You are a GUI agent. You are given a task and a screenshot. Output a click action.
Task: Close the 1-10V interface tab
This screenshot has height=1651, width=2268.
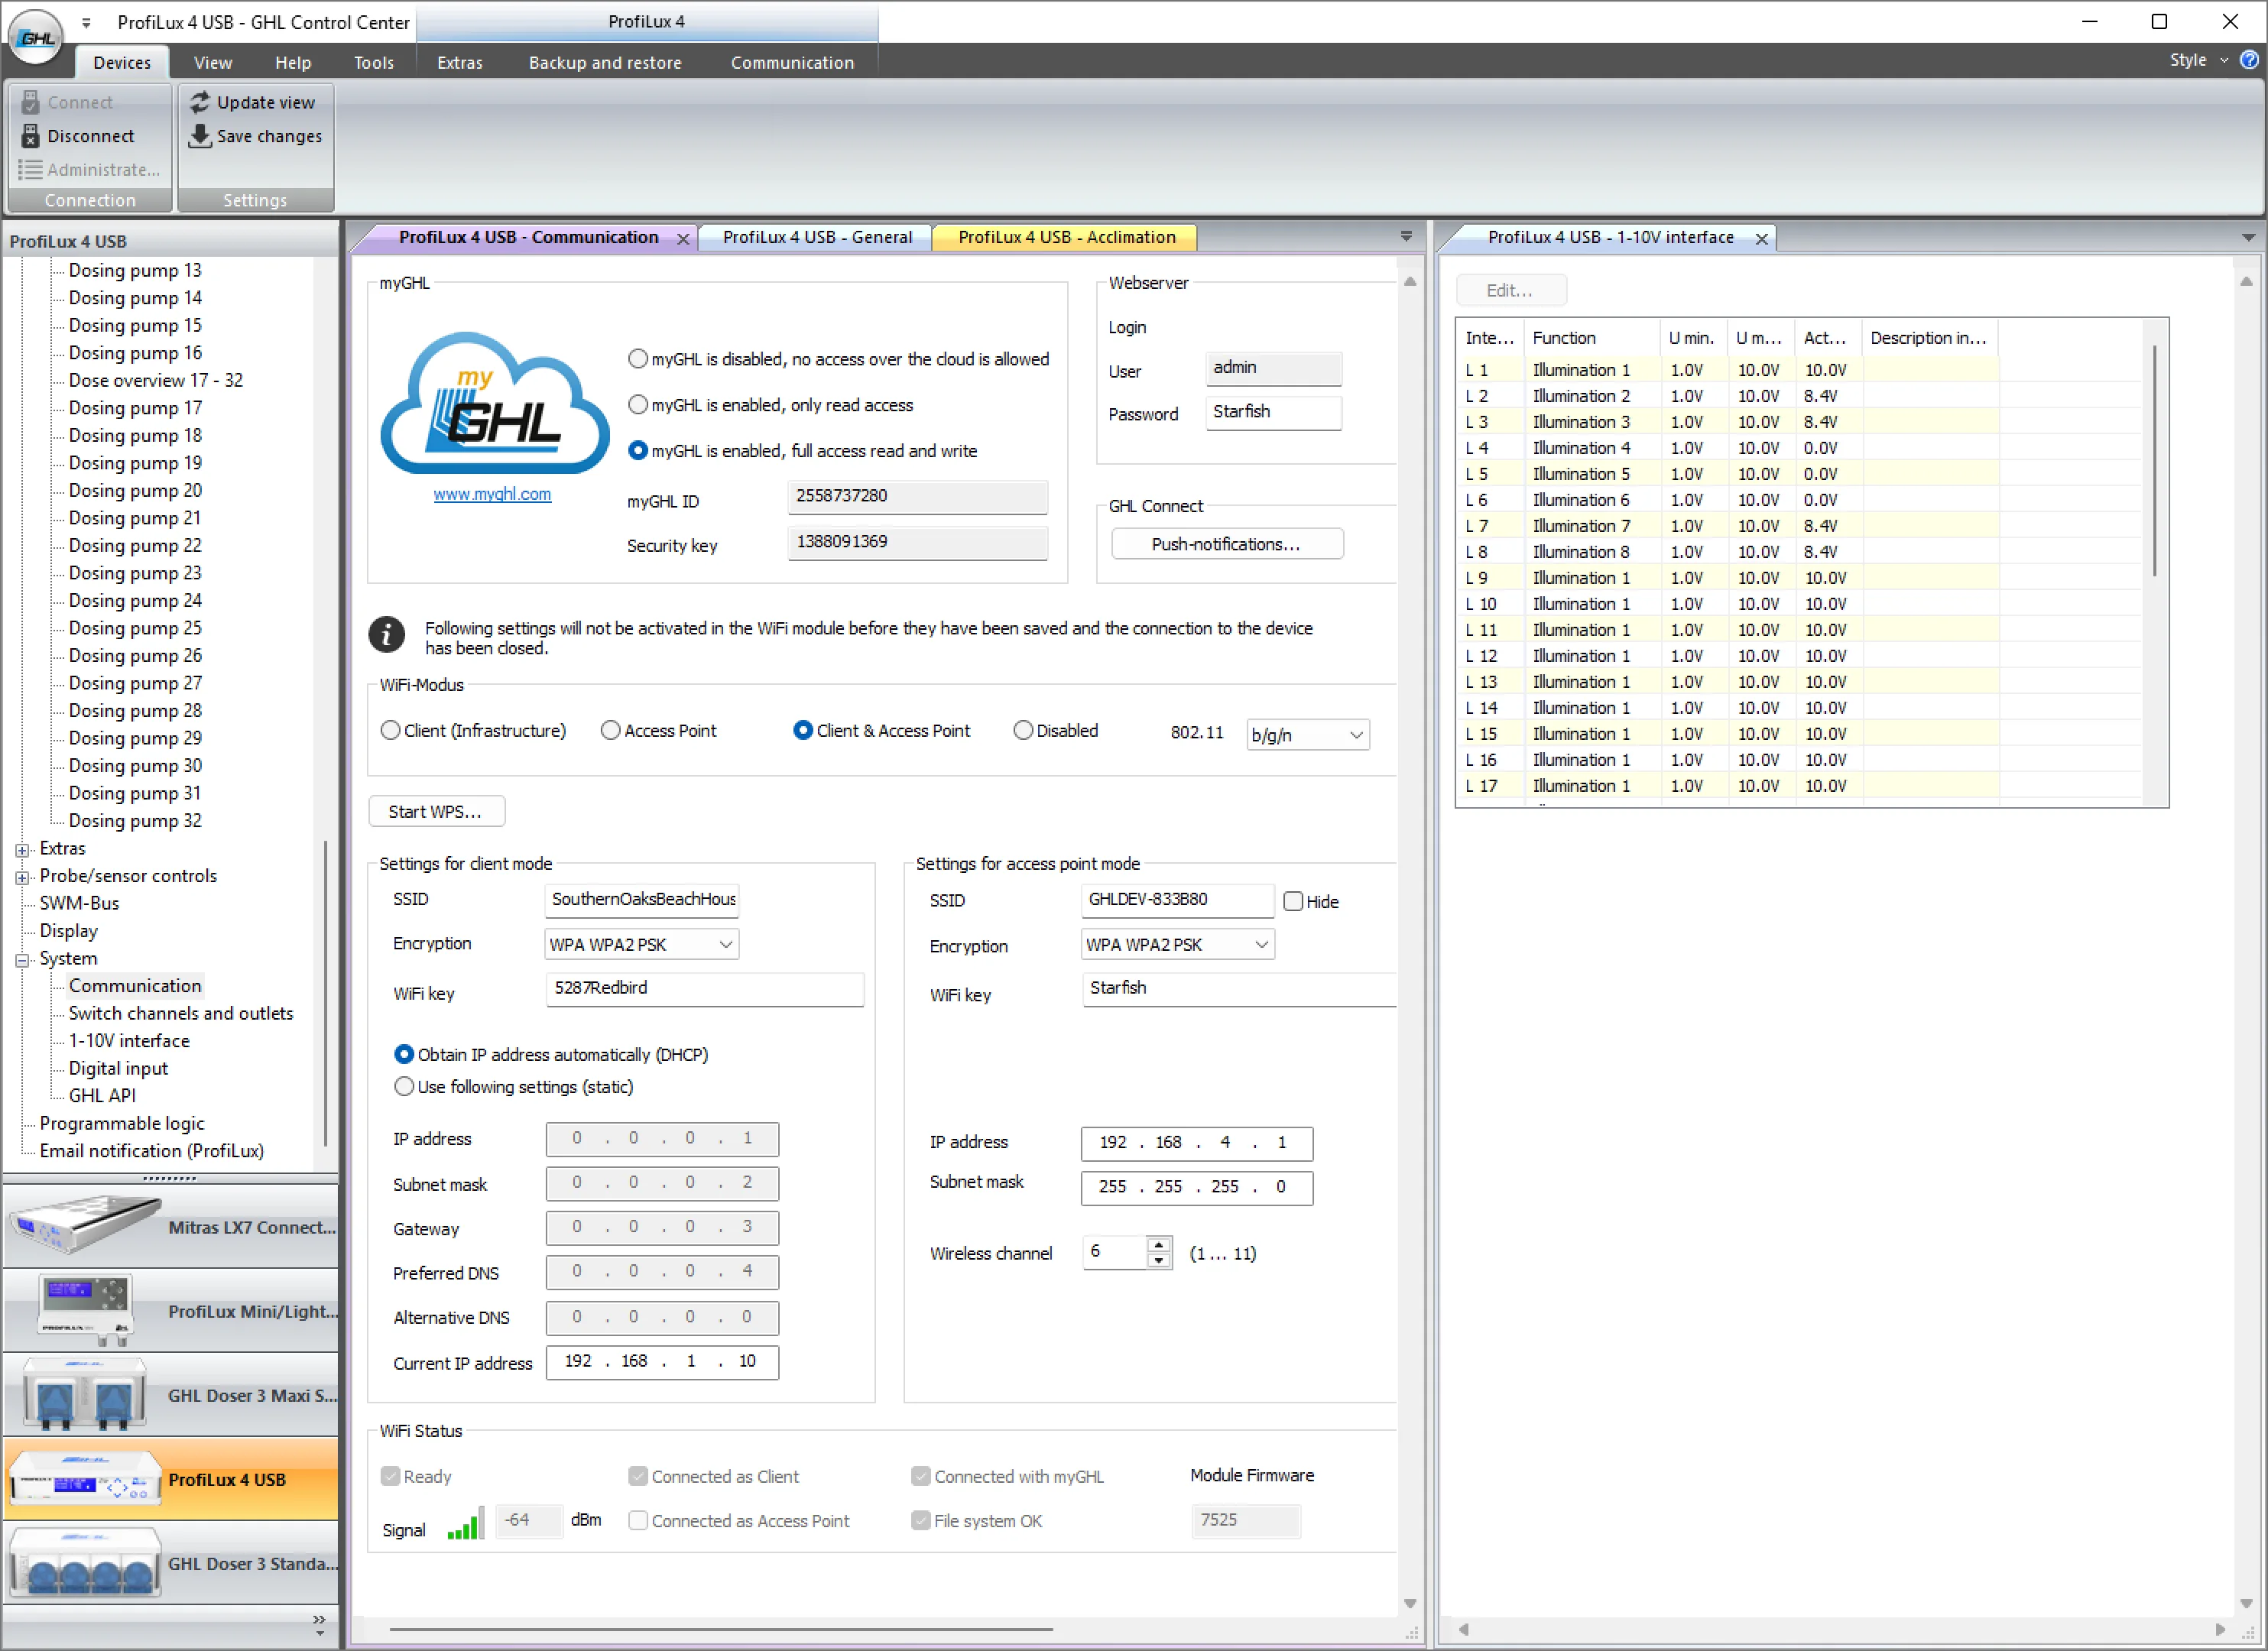[1761, 238]
